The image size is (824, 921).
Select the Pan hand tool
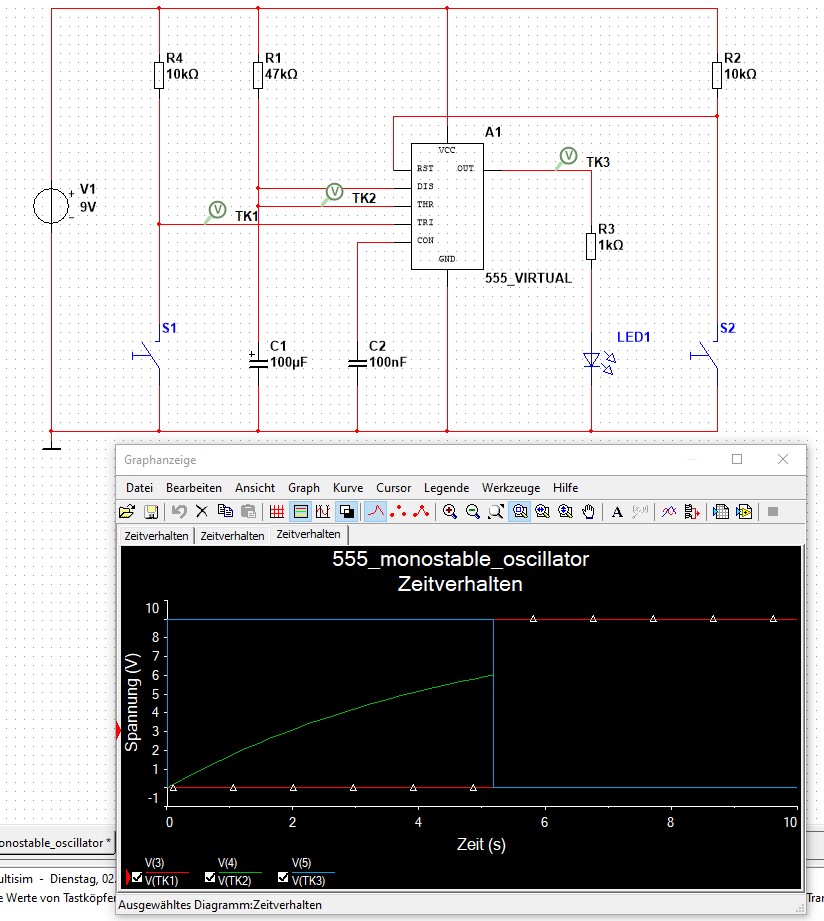[588, 512]
